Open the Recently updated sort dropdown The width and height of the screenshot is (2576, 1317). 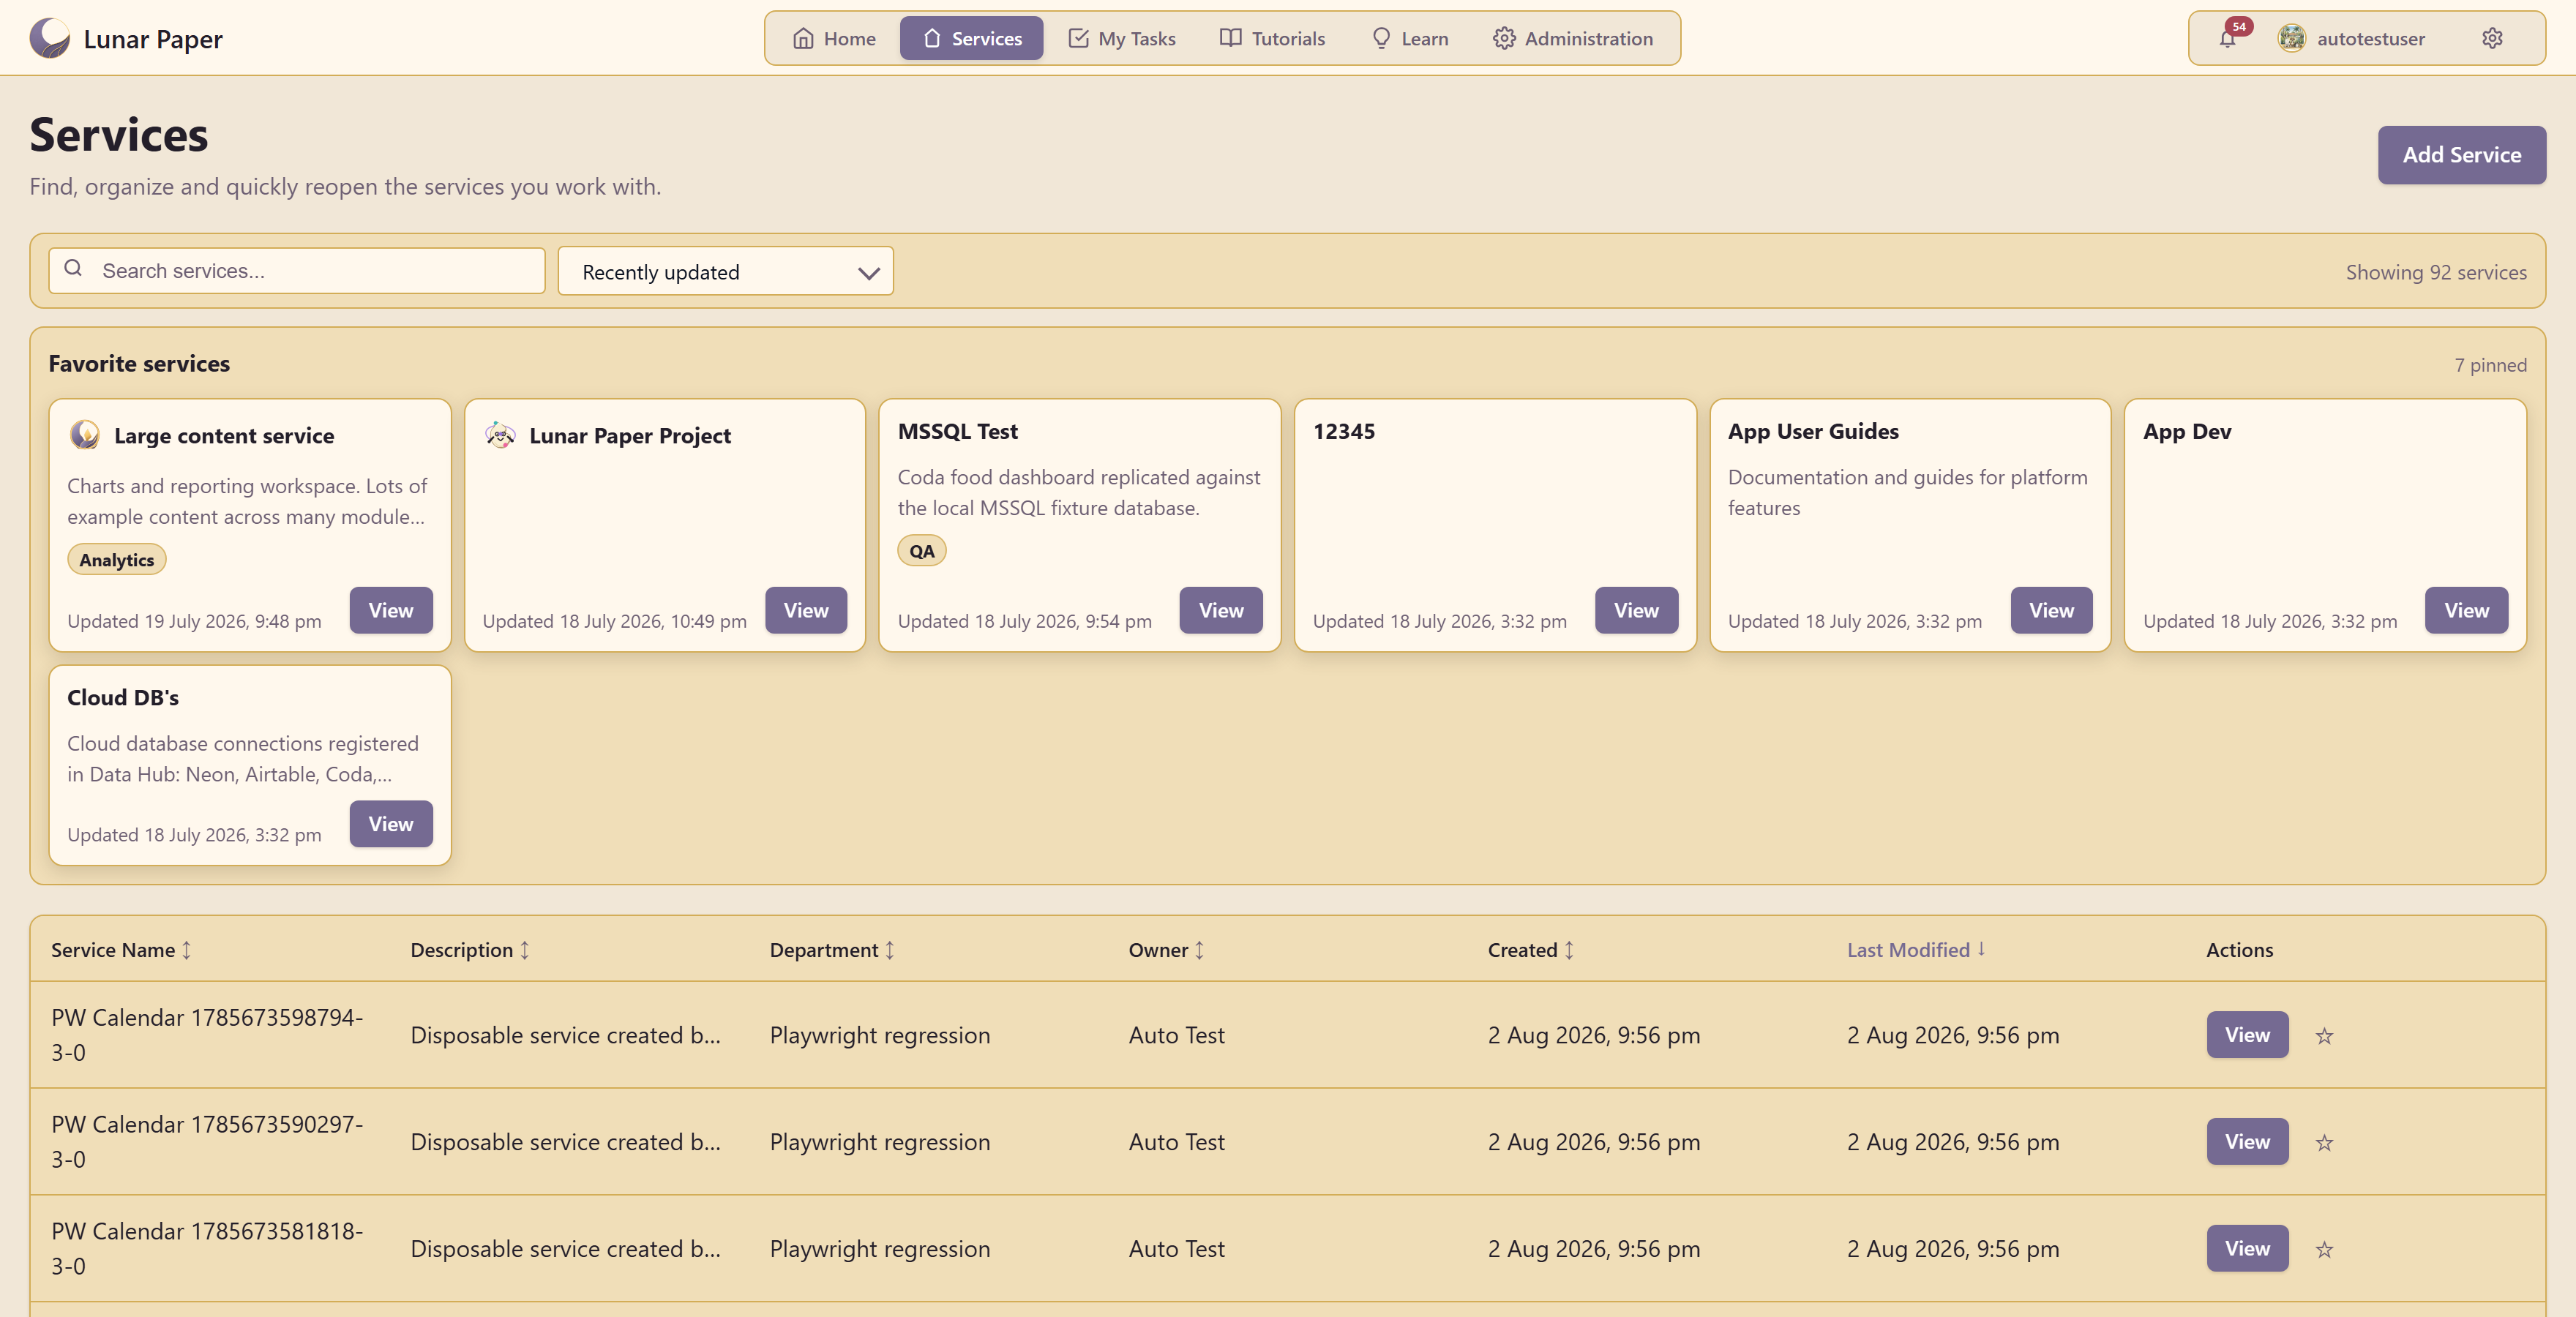coord(725,271)
